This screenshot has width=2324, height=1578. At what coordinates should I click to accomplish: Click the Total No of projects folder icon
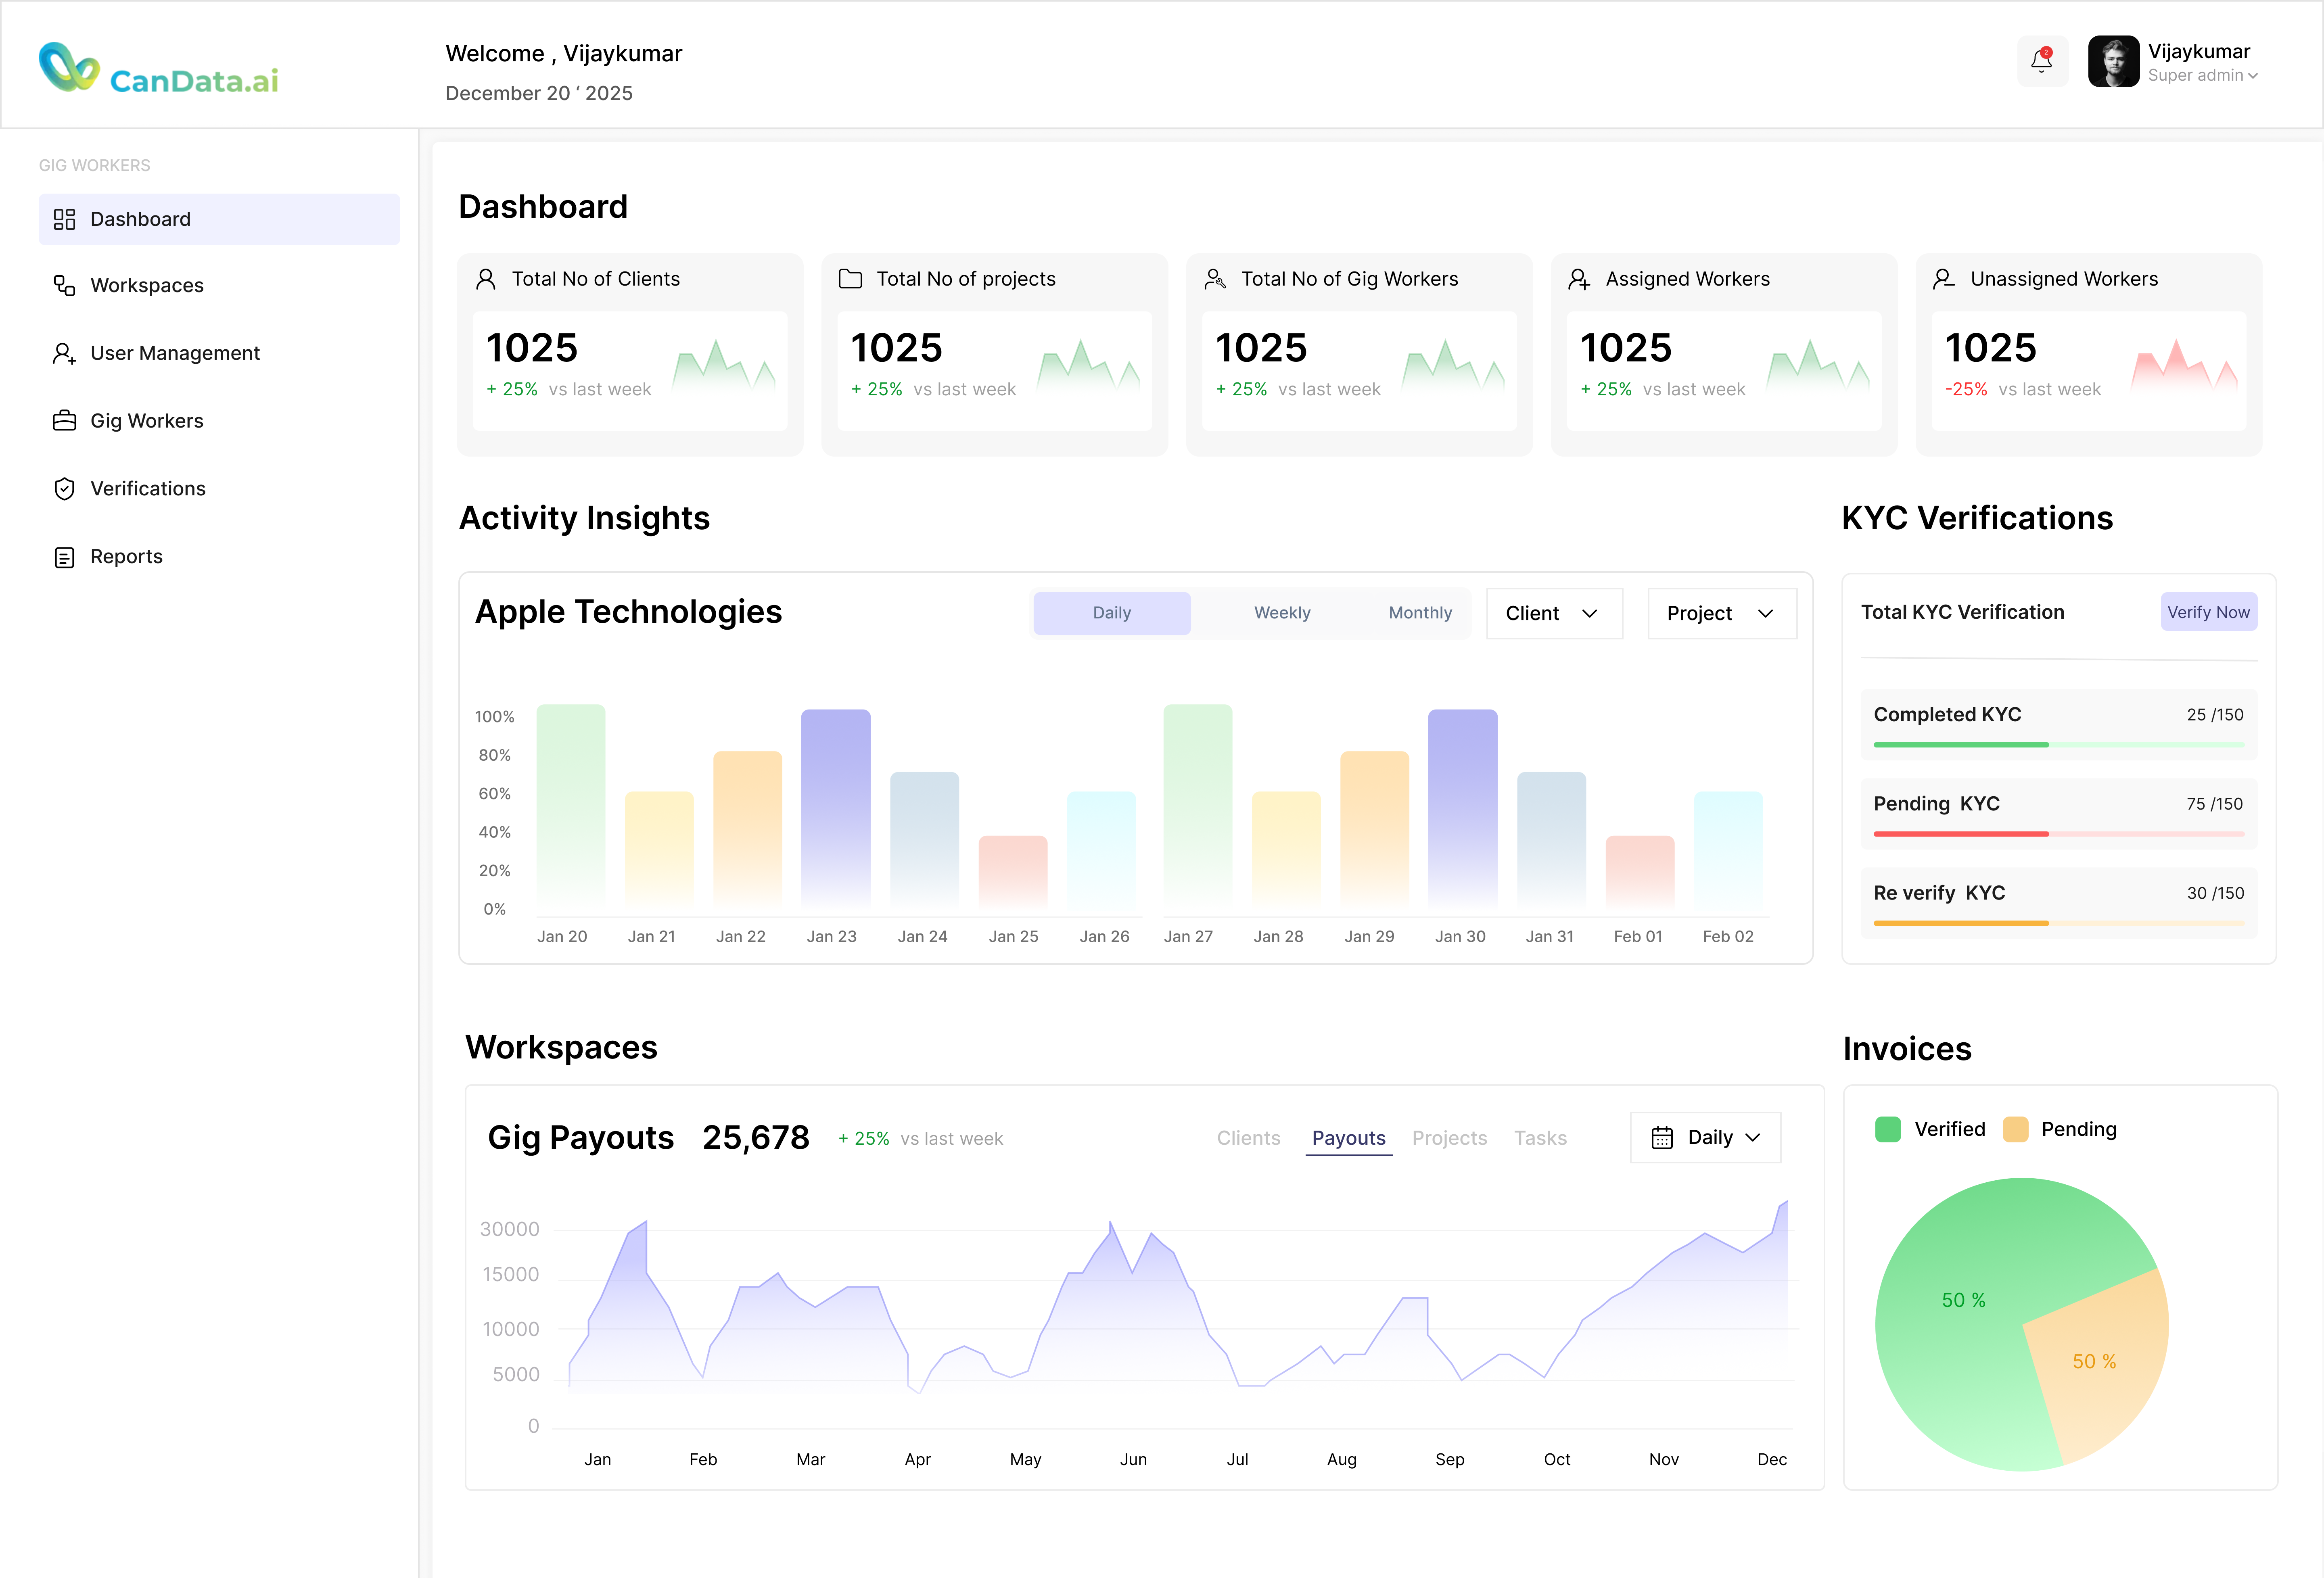[x=850, y=279]
